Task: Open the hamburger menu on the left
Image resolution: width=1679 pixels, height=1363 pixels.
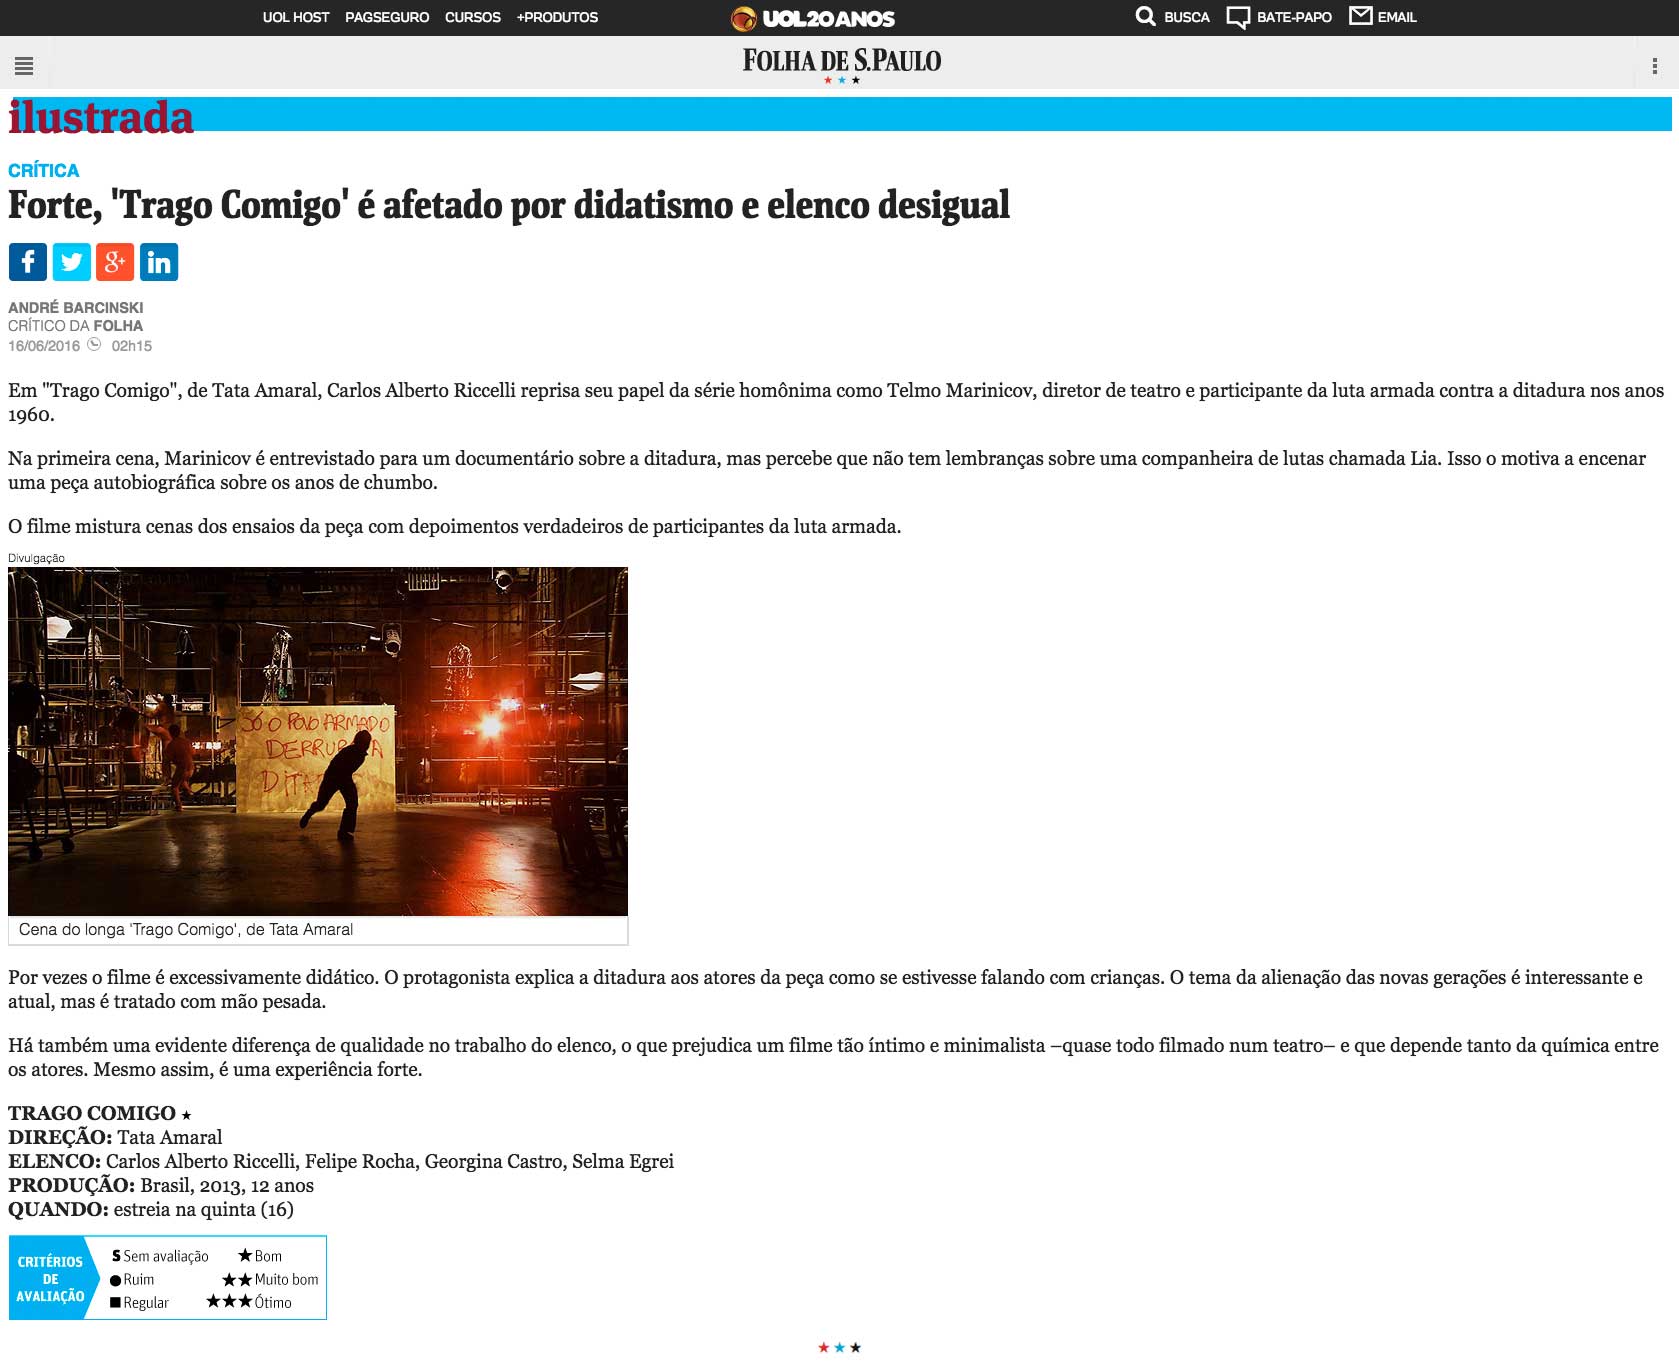Action: click(25, 66)
